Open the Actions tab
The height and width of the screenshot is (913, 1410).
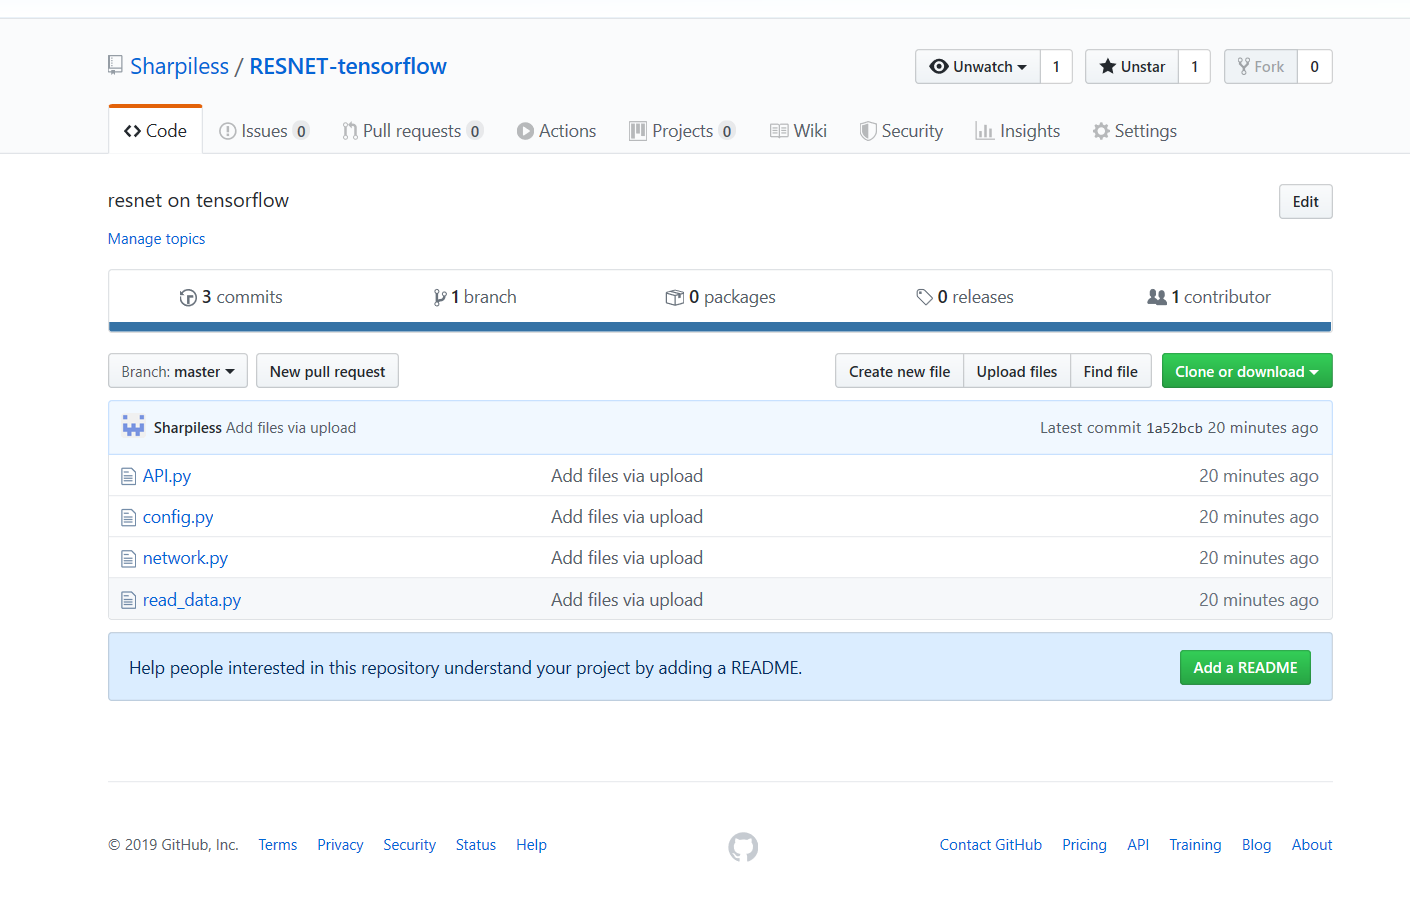click(556, 131)
